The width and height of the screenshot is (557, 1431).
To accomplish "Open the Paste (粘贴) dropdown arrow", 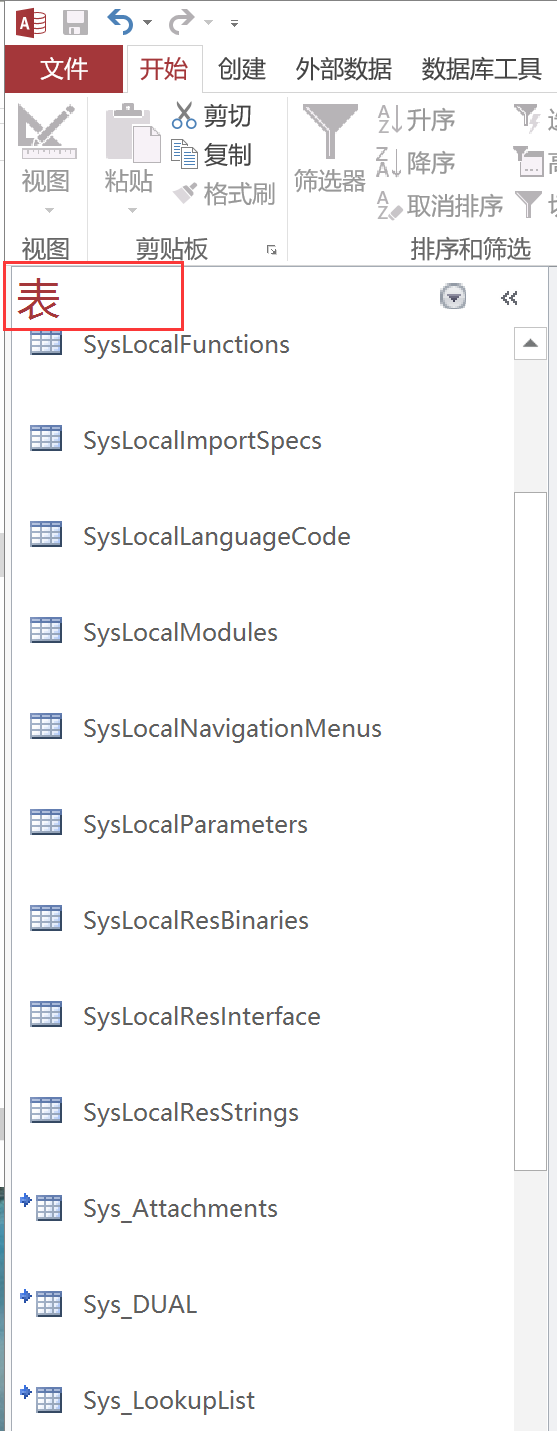I will (x=130, y=211).
